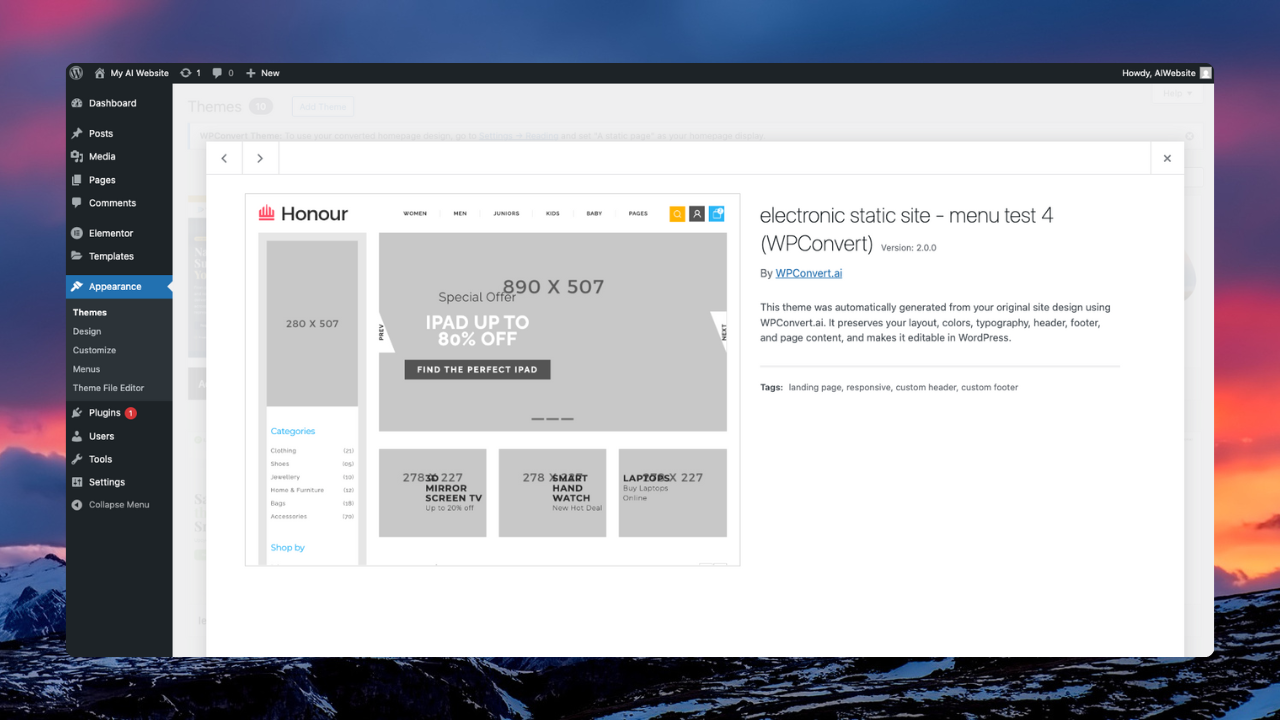Screen dimensions: 1280x720
Task: Click Categories heading in preview
Action: (293, 431)
